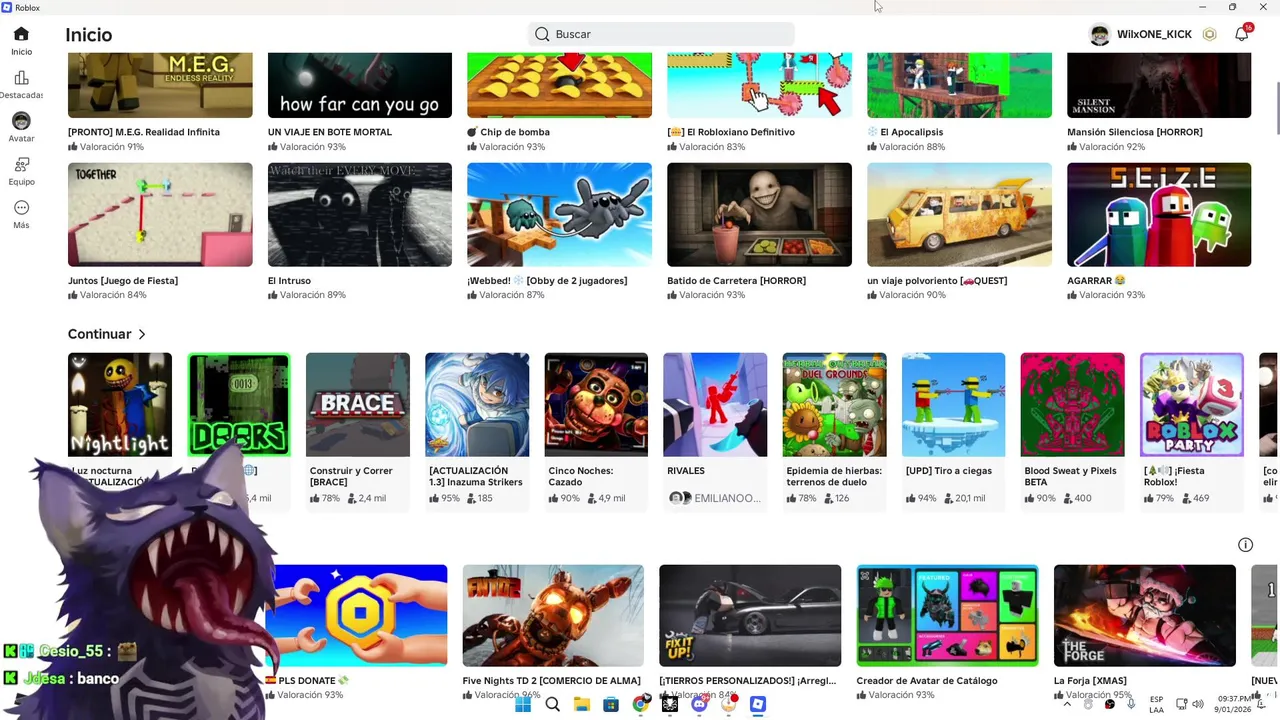
Task: Open La Forja [XMAS] thumbnail
Action: click(x=1145, y=615)
